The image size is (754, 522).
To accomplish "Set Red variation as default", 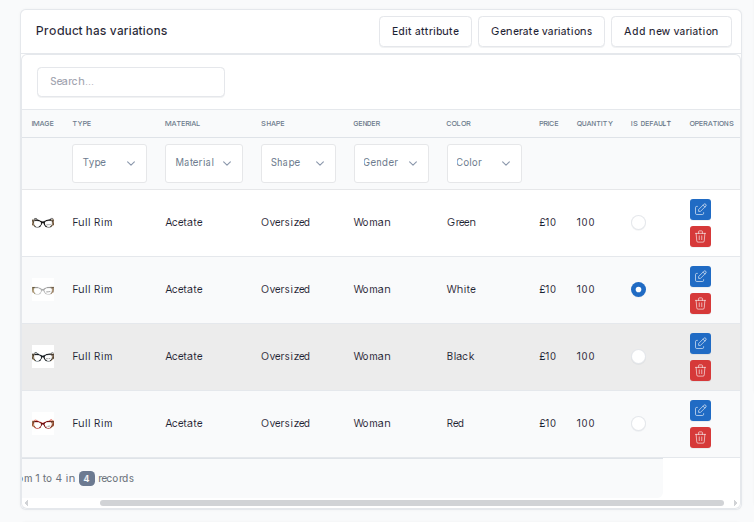I will (638, 423).
